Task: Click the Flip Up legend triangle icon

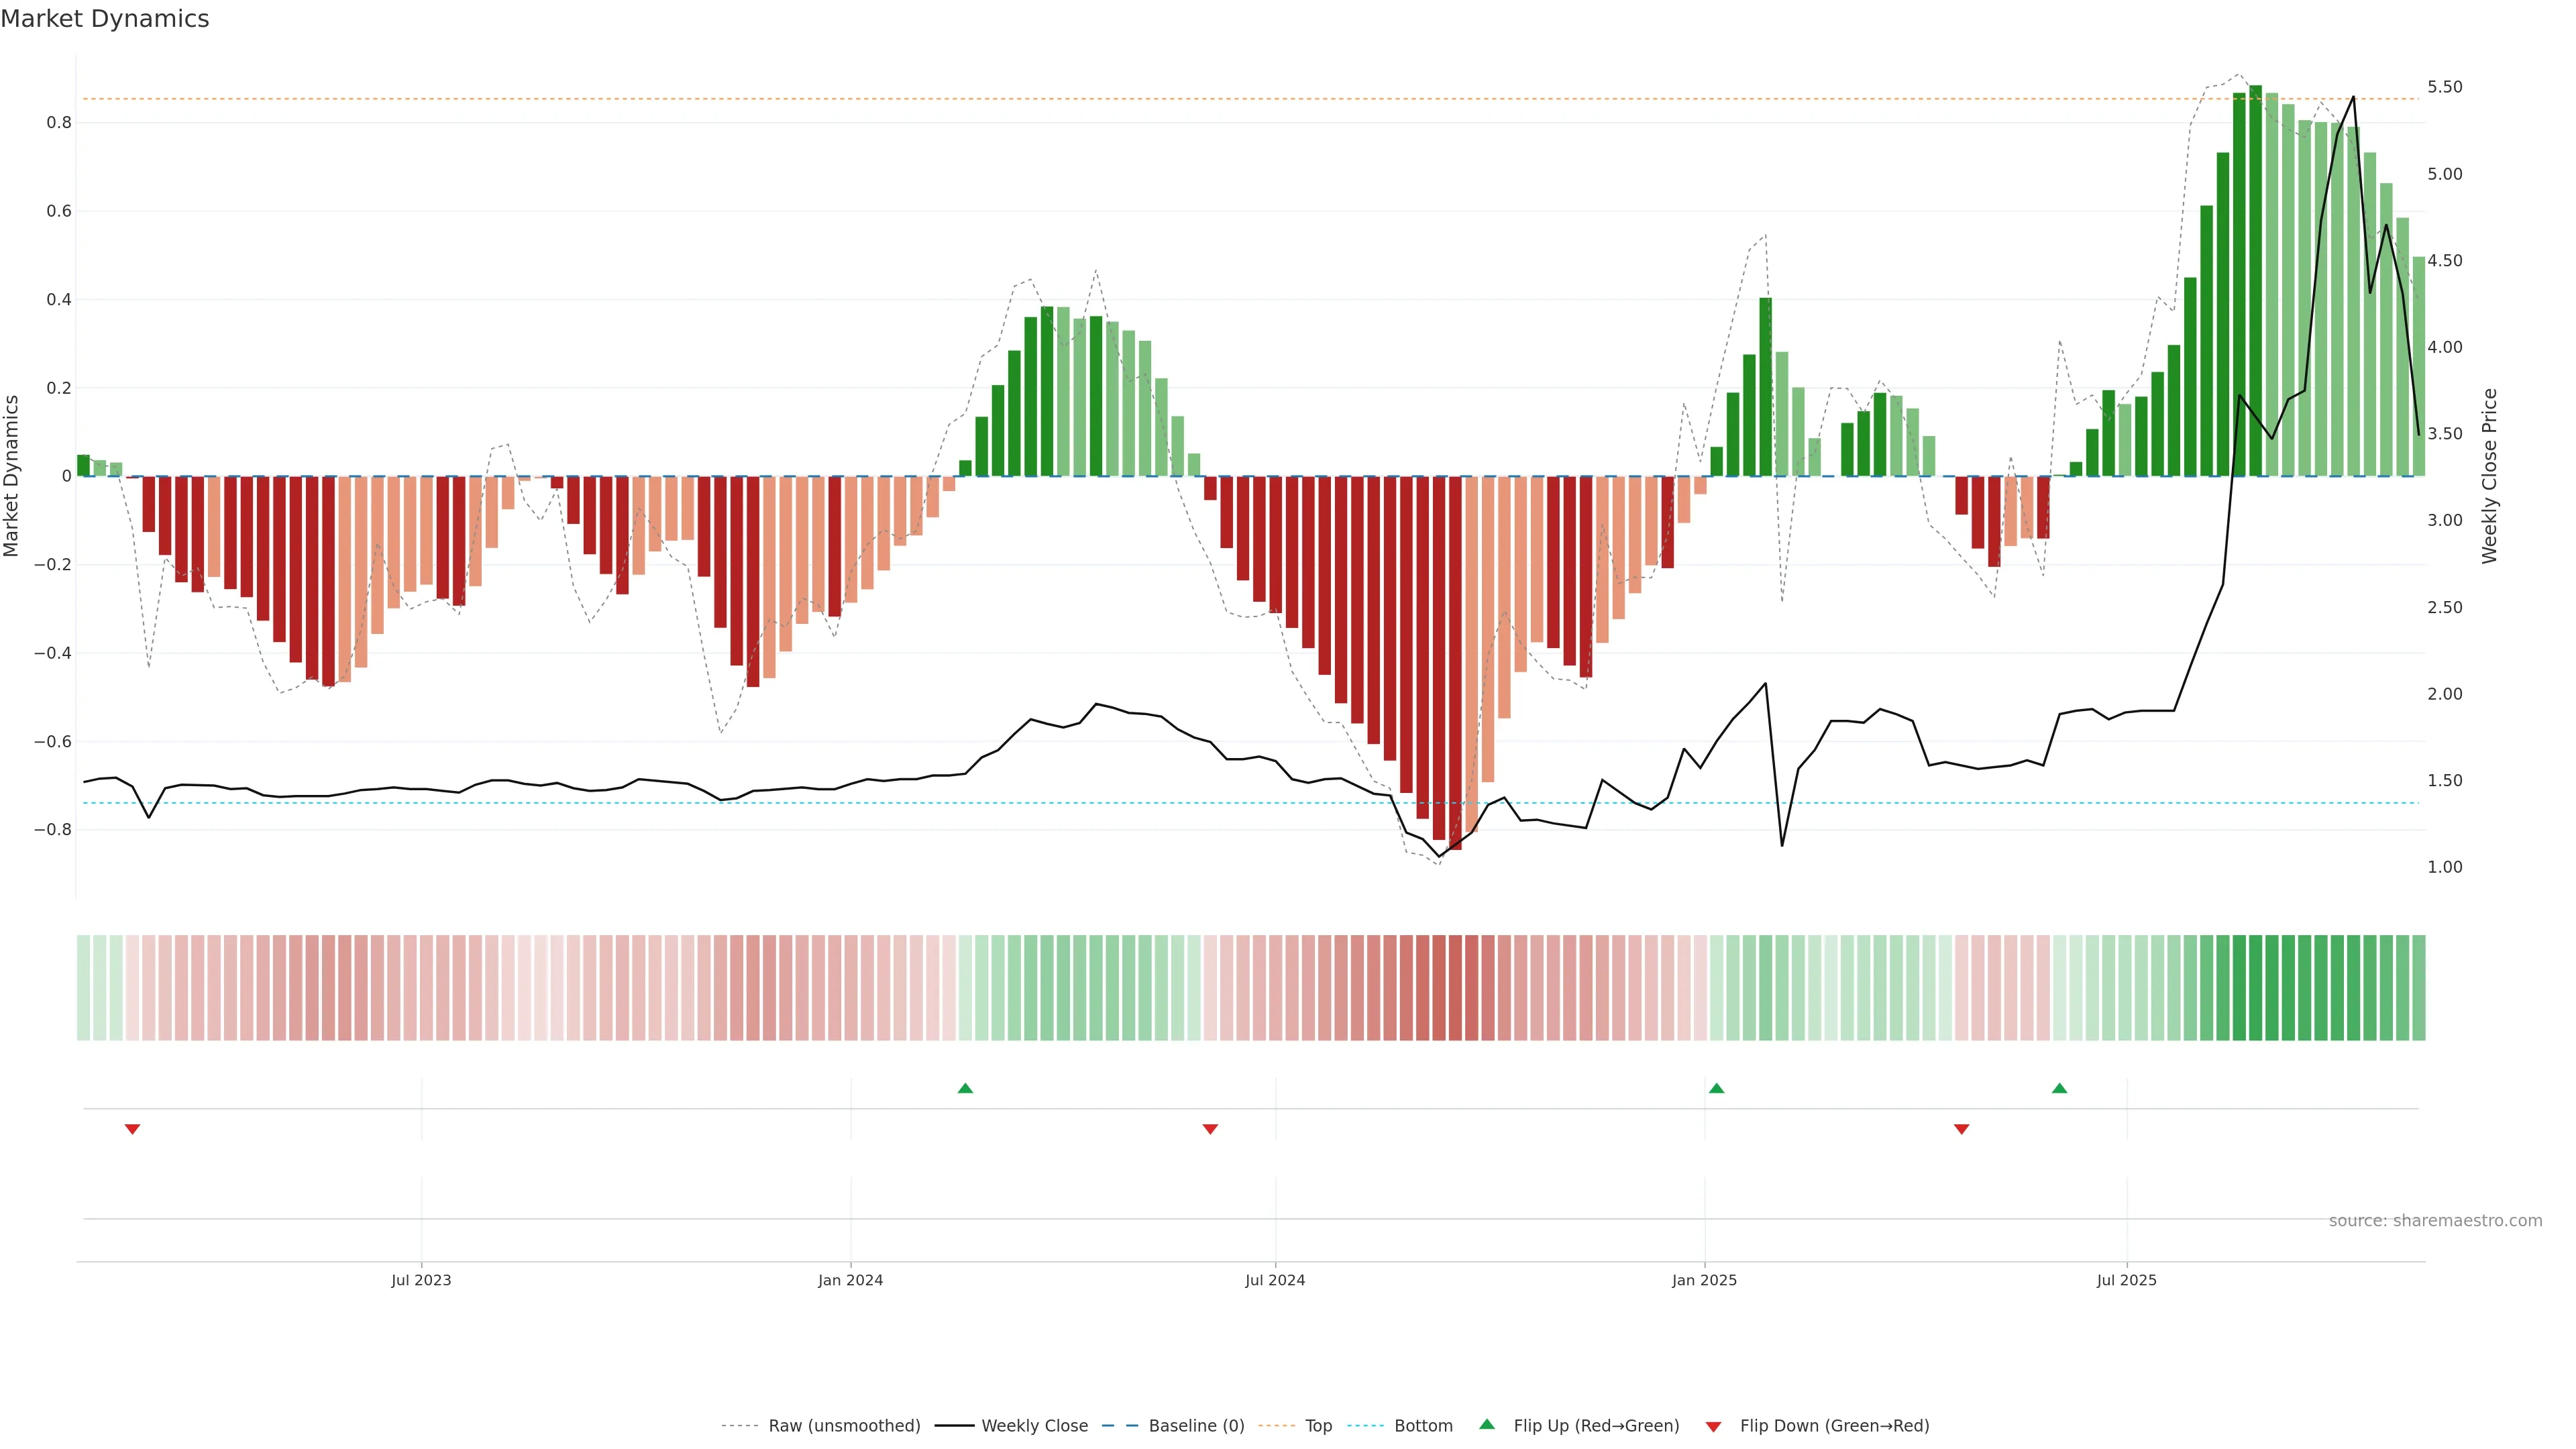Action: pos(1487,1424)
